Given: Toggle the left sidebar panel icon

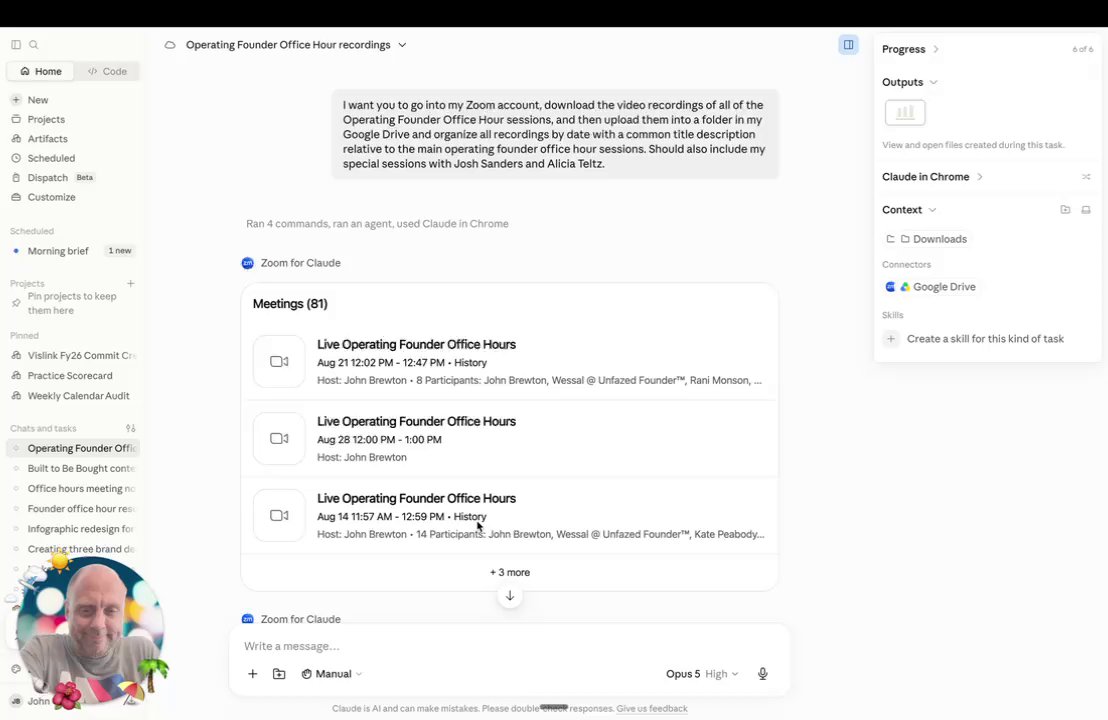Looking at the screenshot, I should [16, 45].
